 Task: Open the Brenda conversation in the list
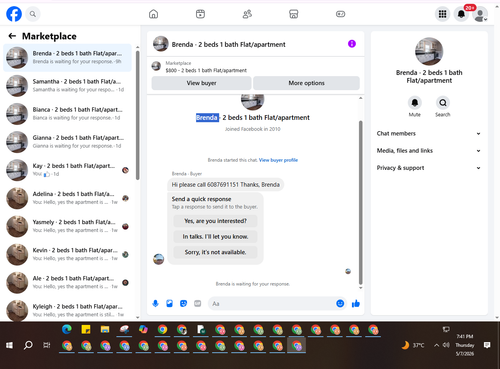pos(67,58)
